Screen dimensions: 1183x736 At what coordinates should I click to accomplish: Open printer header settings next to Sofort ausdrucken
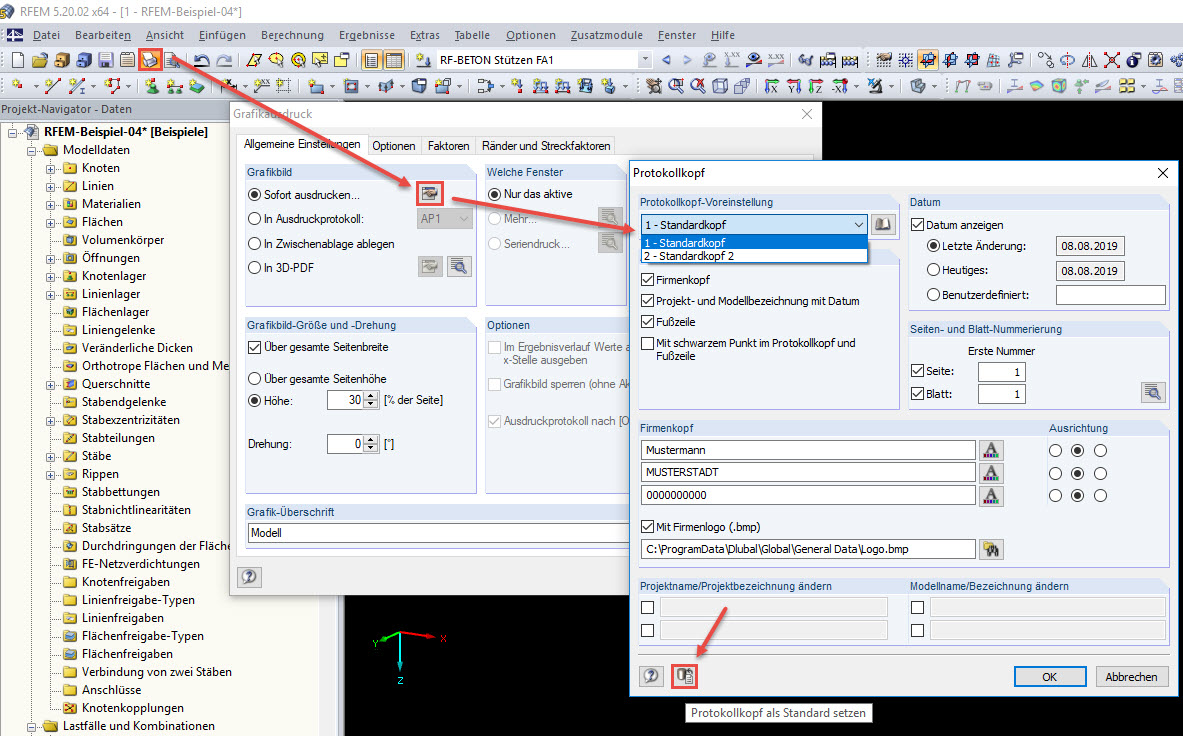pyautogui.click(x=429, y=194)
